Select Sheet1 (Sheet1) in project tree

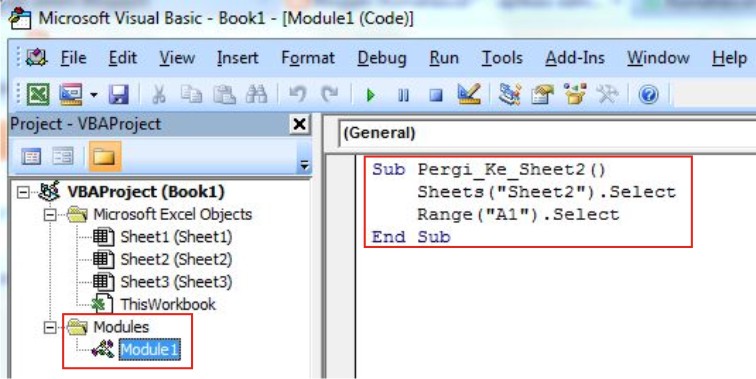(176, 237)
